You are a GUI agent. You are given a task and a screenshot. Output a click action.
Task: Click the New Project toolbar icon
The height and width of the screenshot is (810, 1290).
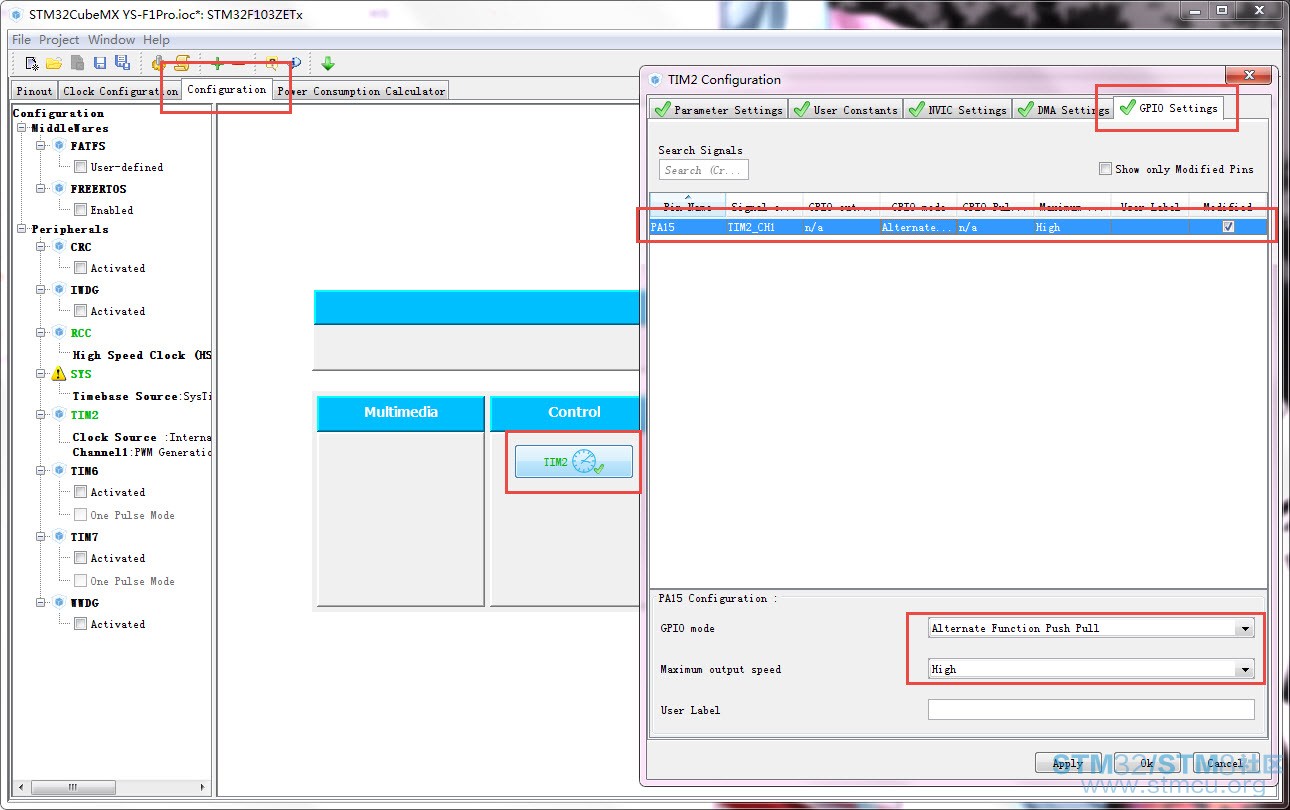pos(32,63)
